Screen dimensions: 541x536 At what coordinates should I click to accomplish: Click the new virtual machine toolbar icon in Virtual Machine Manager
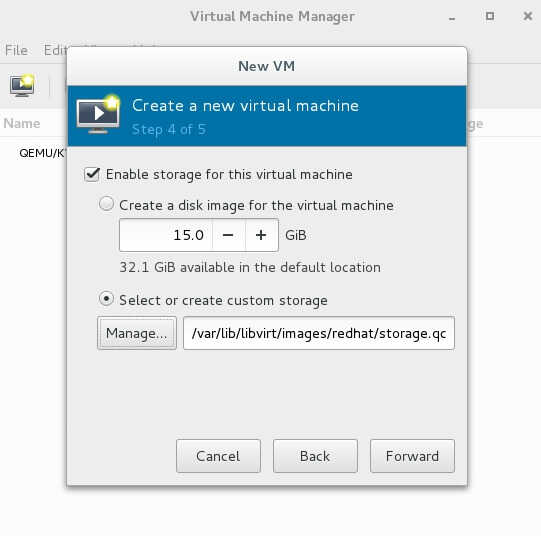(22, 85)
